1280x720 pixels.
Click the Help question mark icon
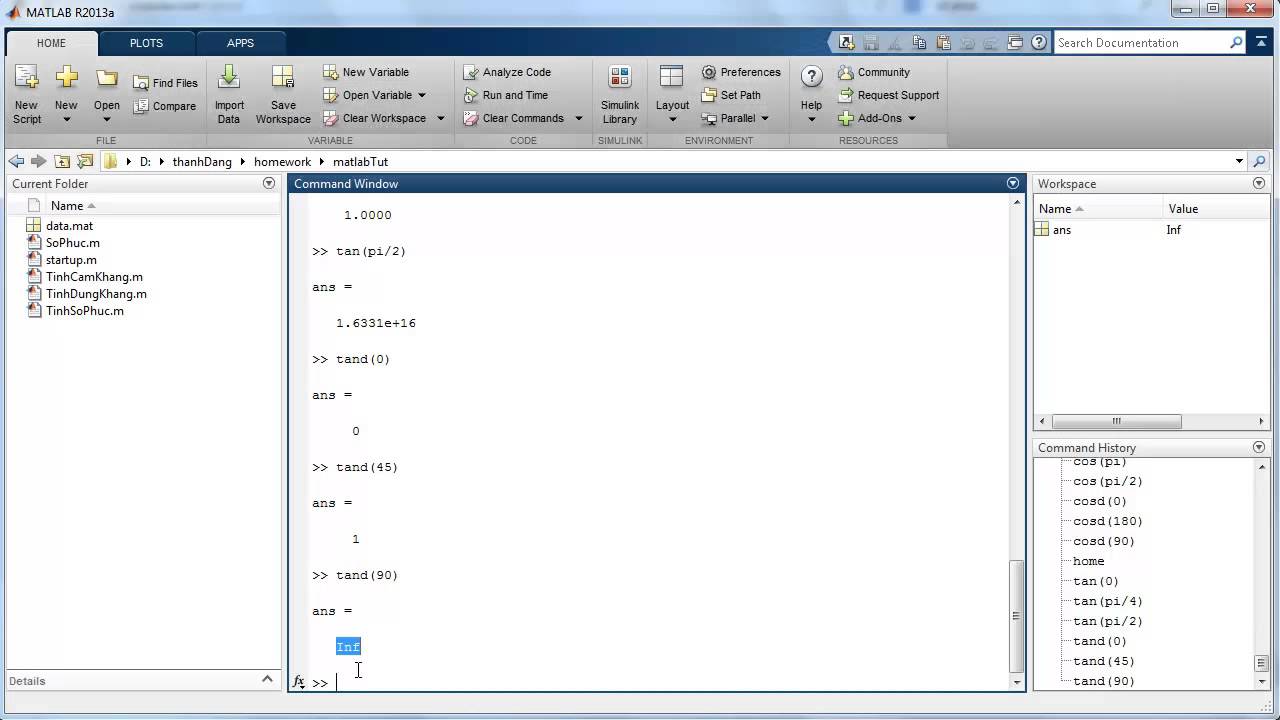coord(812,77)
